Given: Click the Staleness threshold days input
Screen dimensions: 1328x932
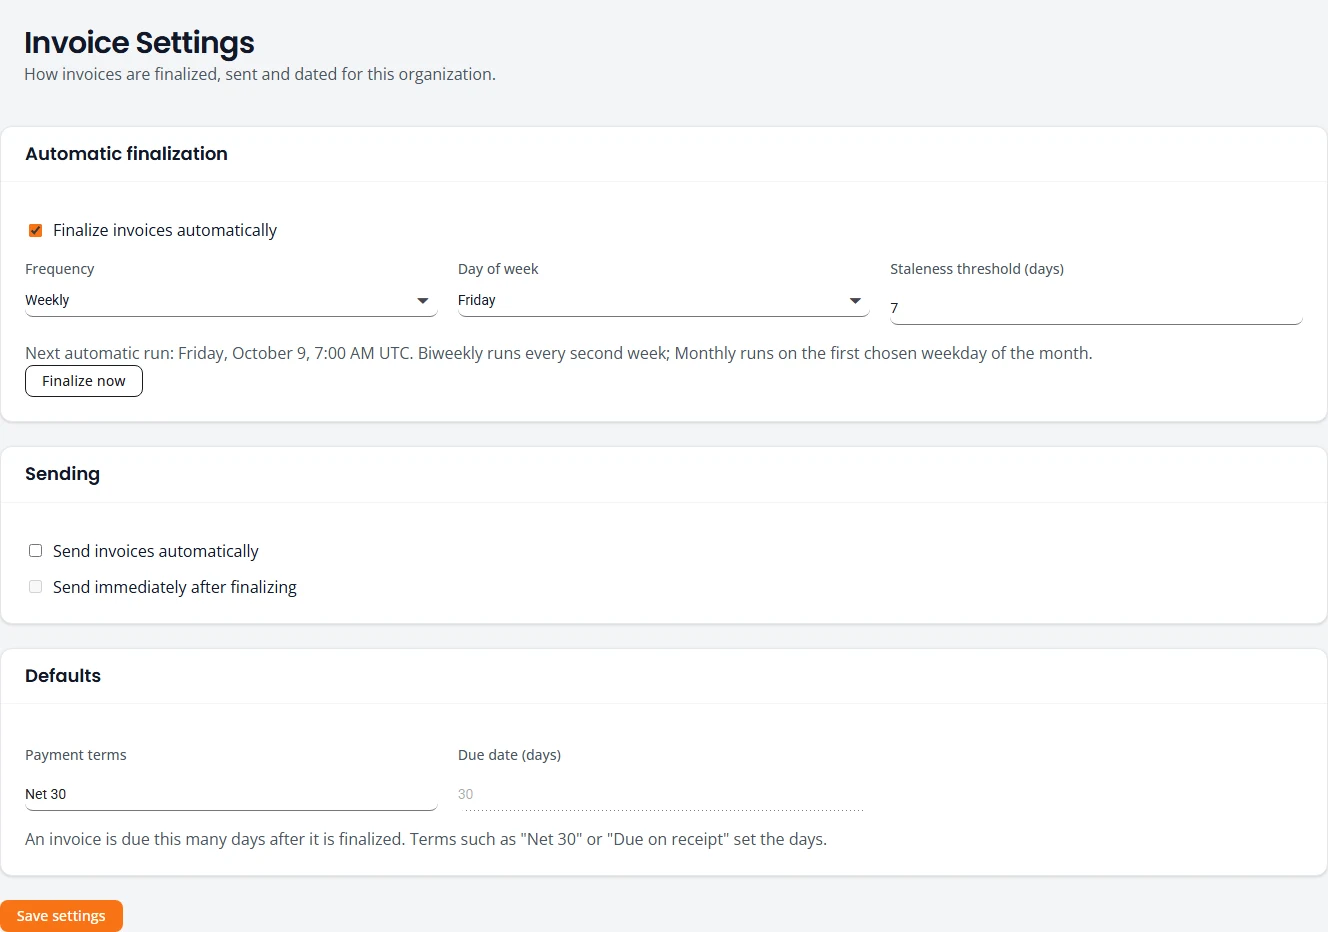Looking at the screenshot, I should pos(1096,308).
